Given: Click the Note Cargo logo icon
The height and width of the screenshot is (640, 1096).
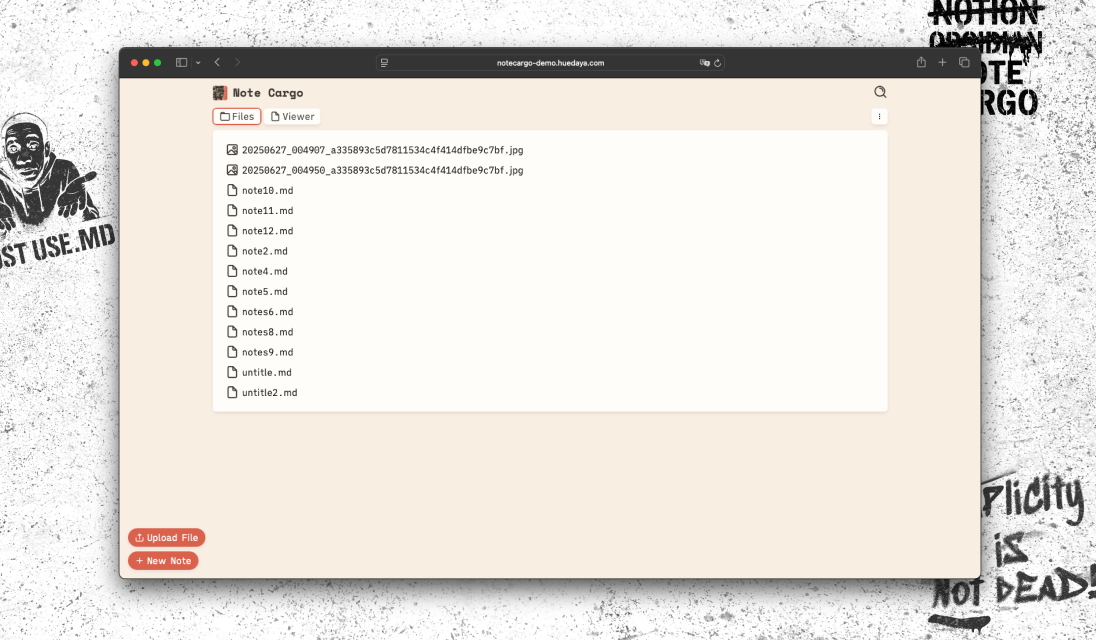Looking at the screenshot, I should coord(220,93).
